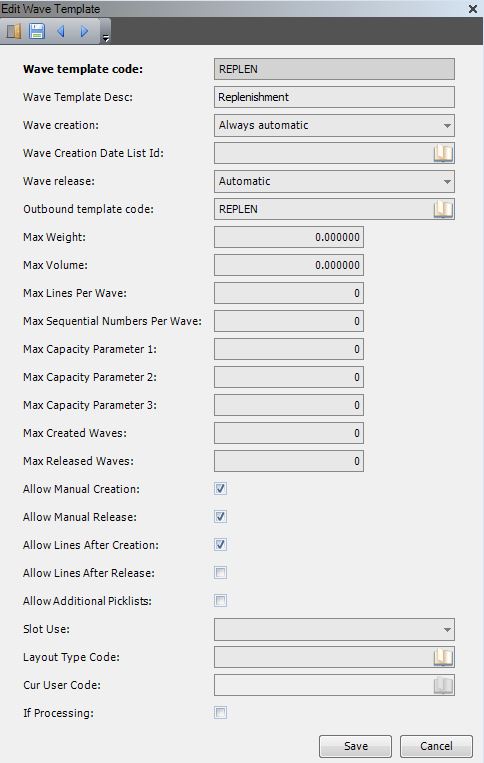Click Max Sequential Numbers Per Wave field
The width and height of the screenshot is (484, 763).
coord(289,321)
